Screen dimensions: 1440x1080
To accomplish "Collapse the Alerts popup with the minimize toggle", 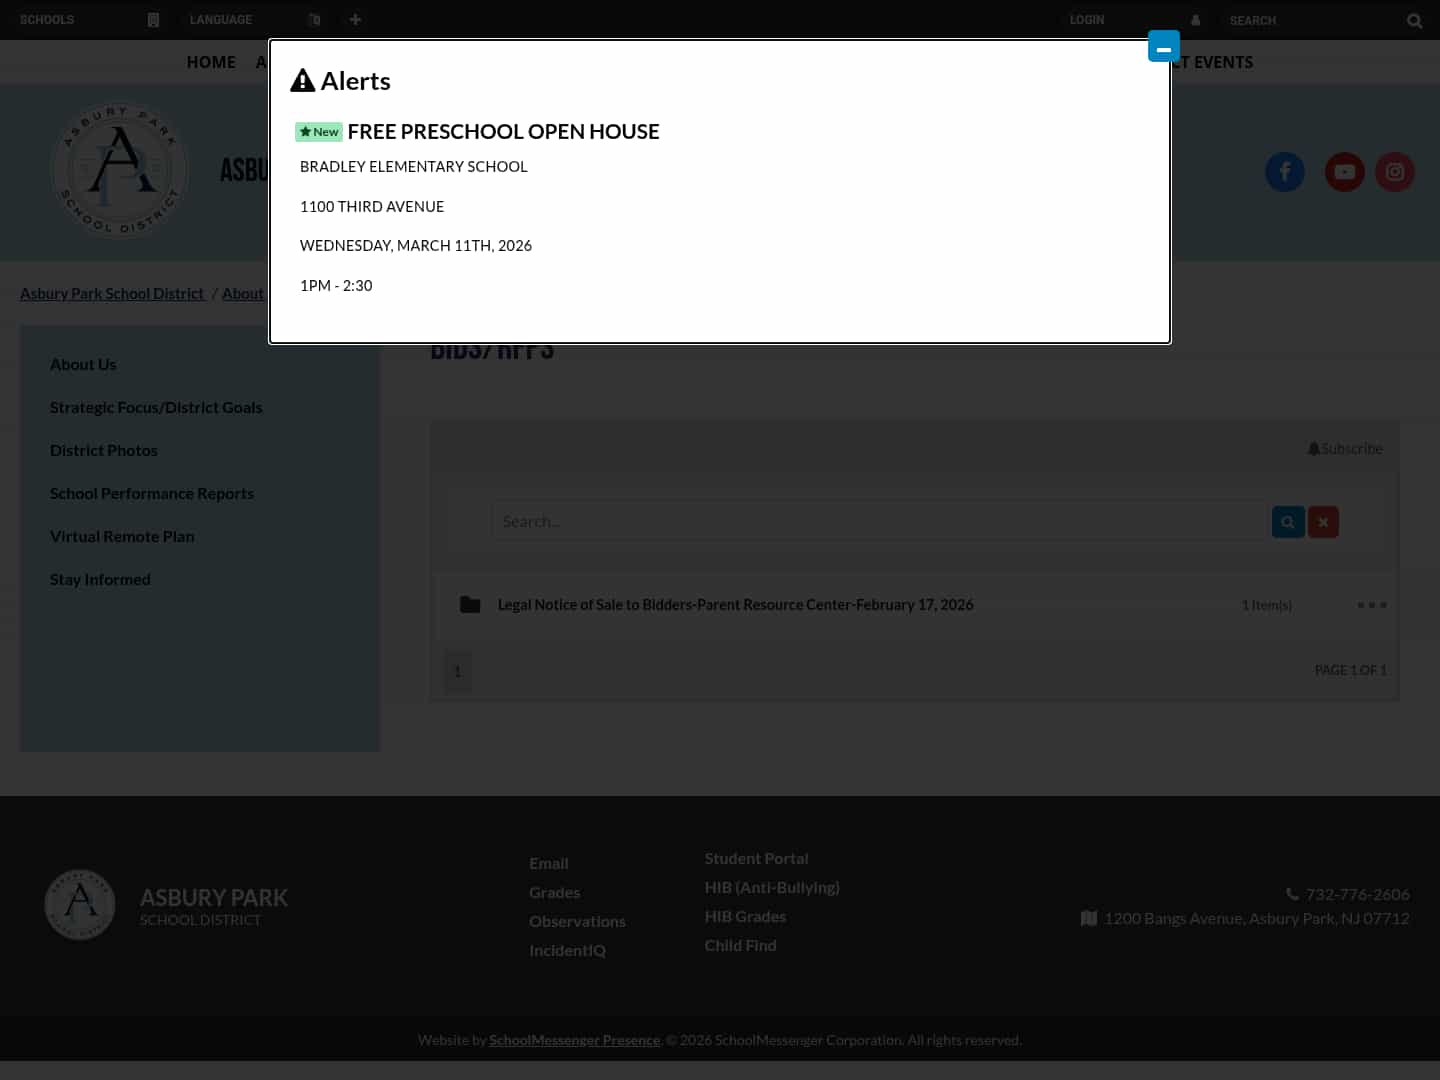I will point(1163,46).
